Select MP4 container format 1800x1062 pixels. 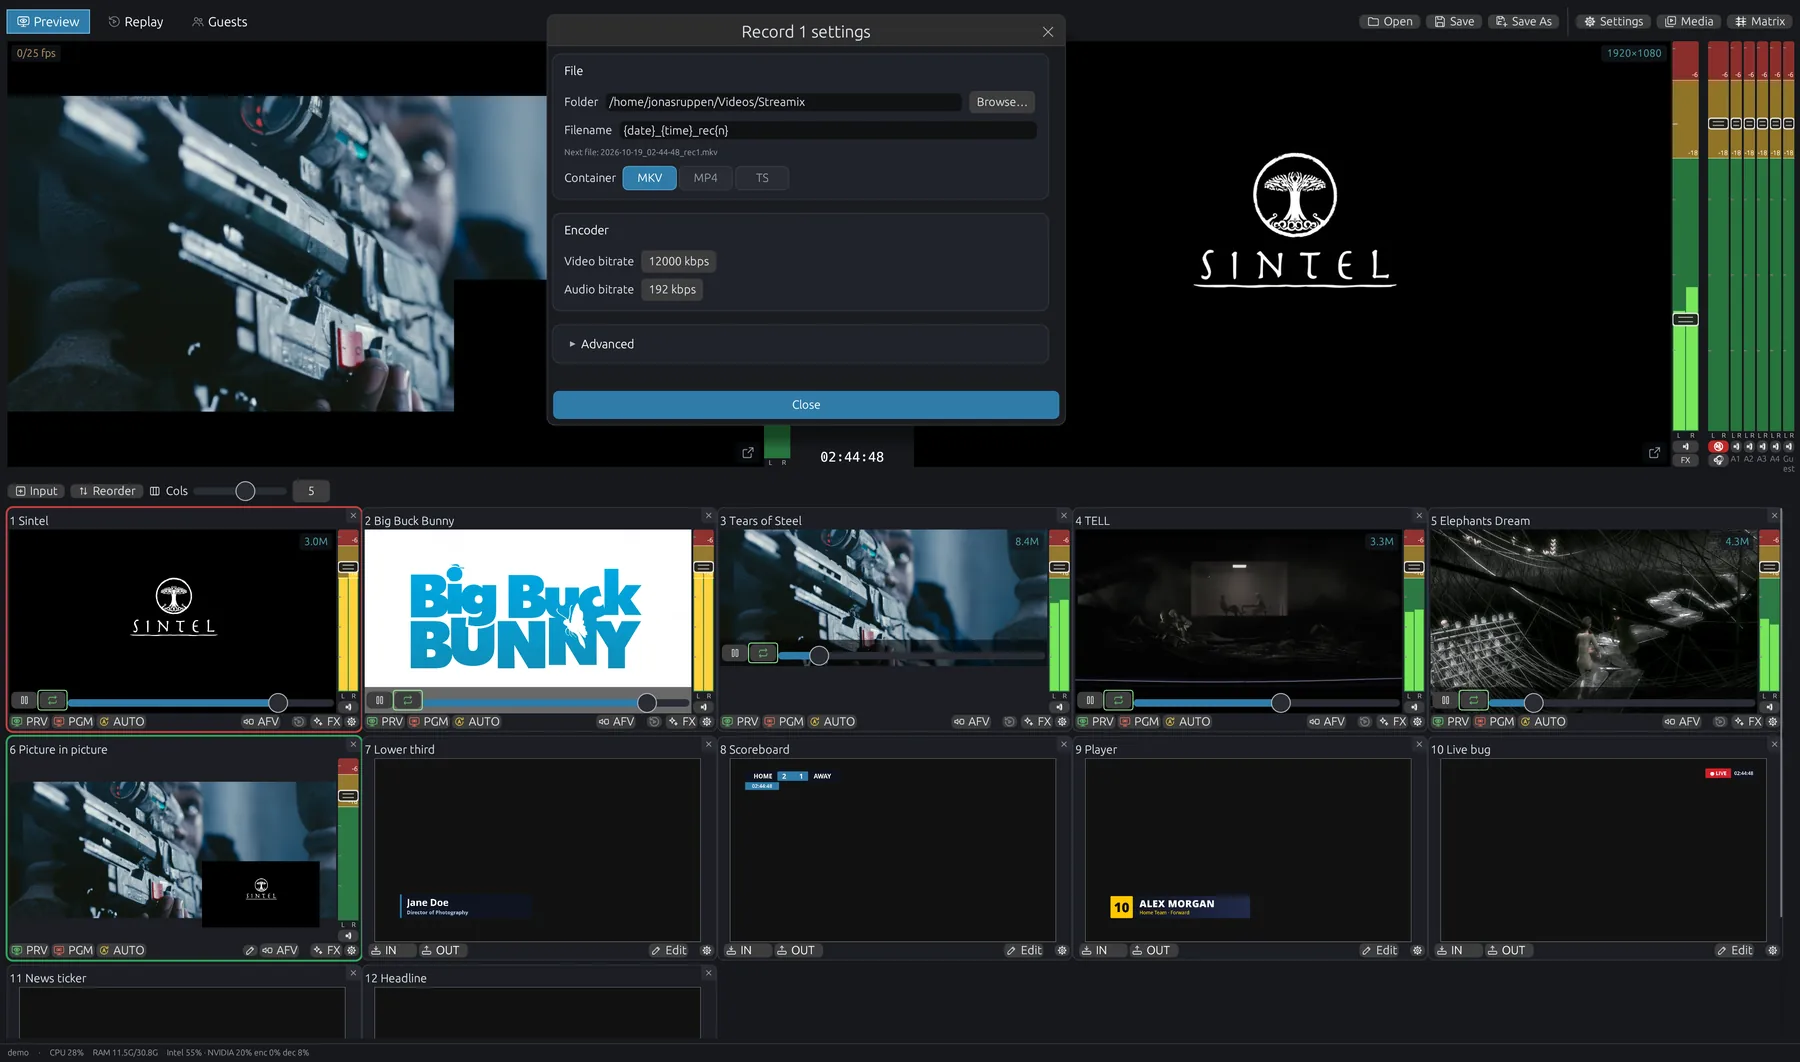tap(706, 178)
